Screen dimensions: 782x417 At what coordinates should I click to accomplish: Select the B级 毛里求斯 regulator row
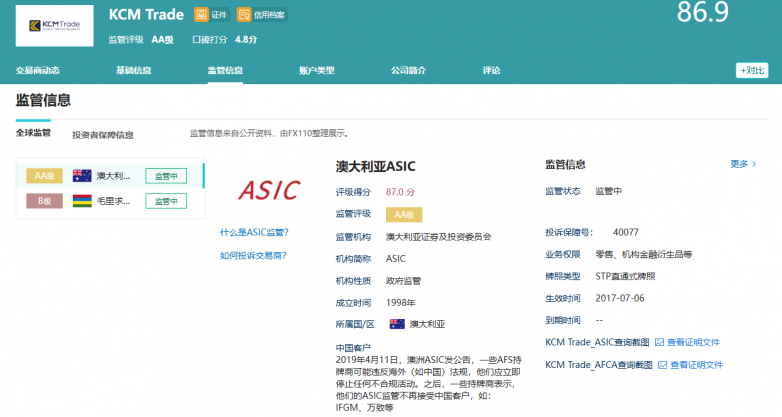click(110, 201)
